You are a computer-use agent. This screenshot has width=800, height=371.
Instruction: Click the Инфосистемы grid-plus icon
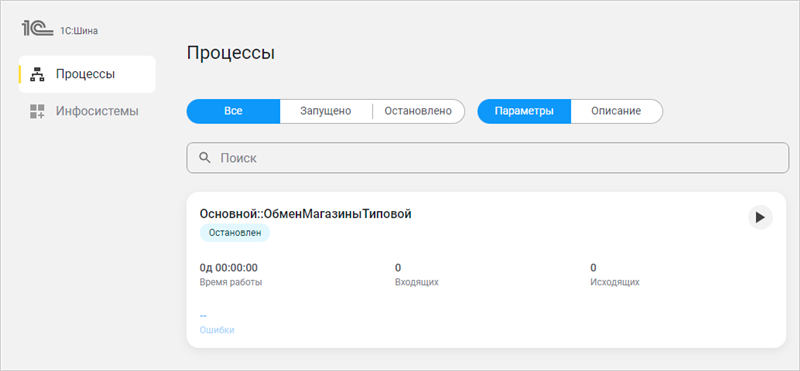[38, 111]
